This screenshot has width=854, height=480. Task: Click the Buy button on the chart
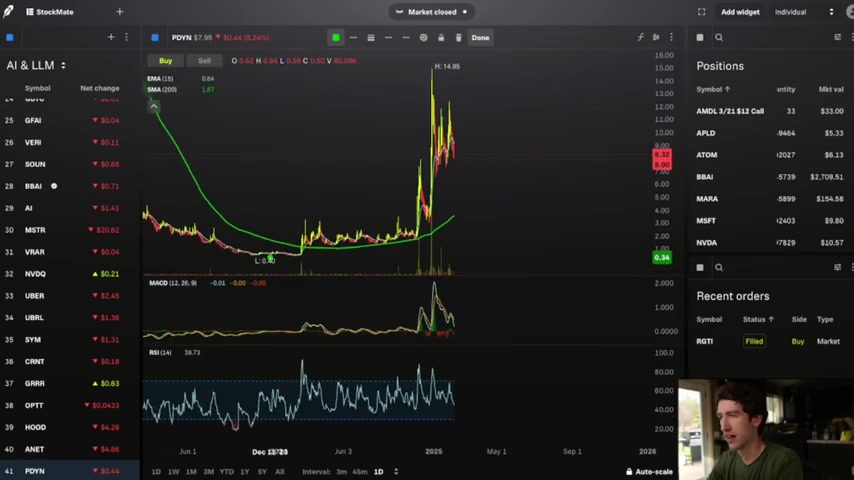pos(166,60)
